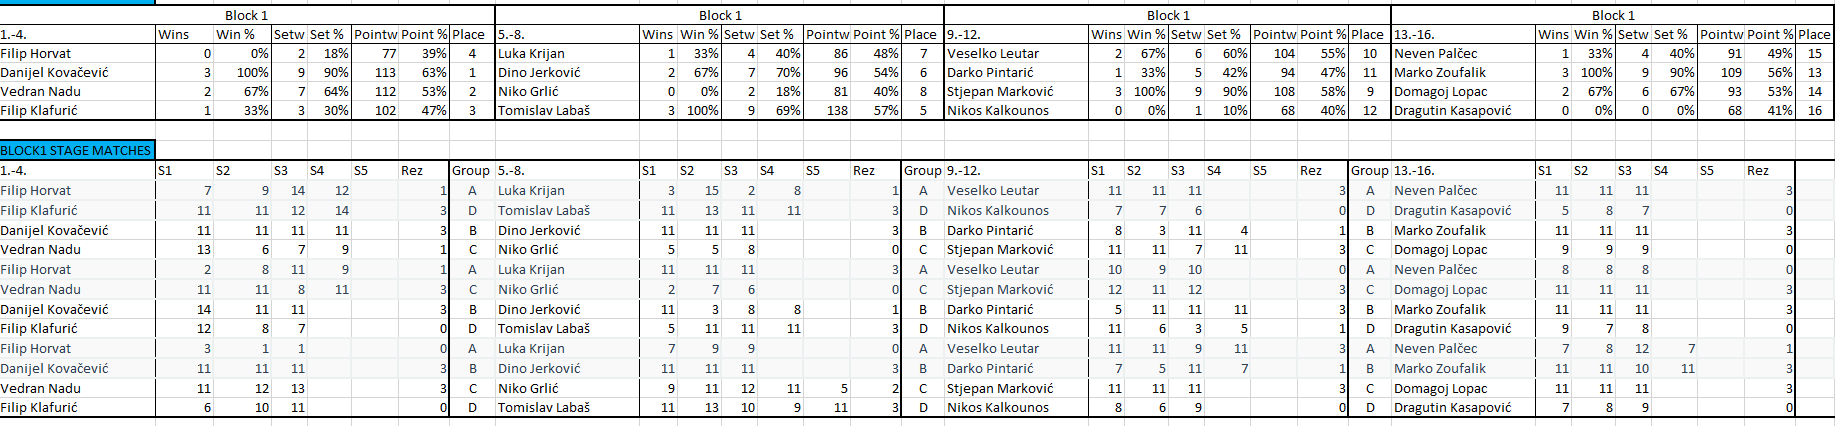1835x426 pixels.
Task: Select Luka Krijan in the first stage-matches row
Action: [531, 190]
